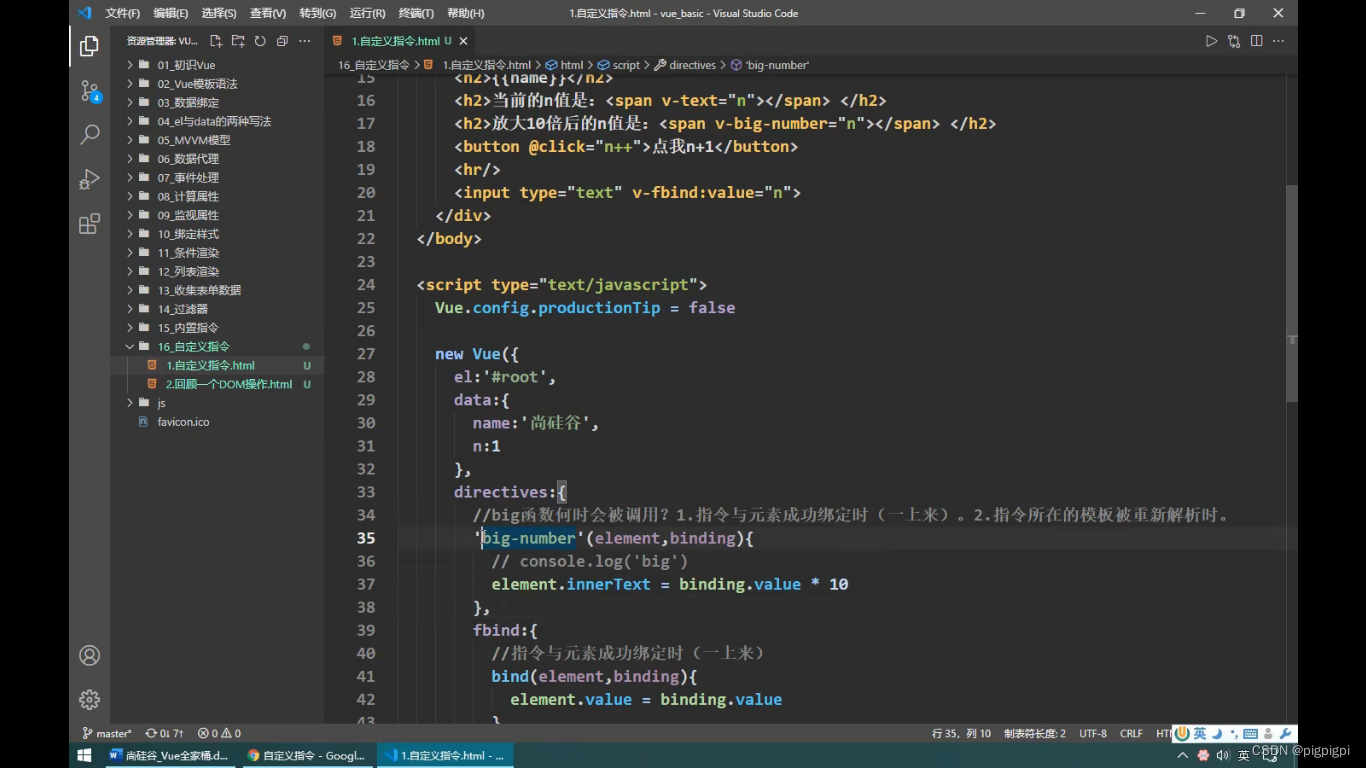Switch to the Google Chrome taskbar button
The image size is (1366, 768).
[x=307, y=755]
